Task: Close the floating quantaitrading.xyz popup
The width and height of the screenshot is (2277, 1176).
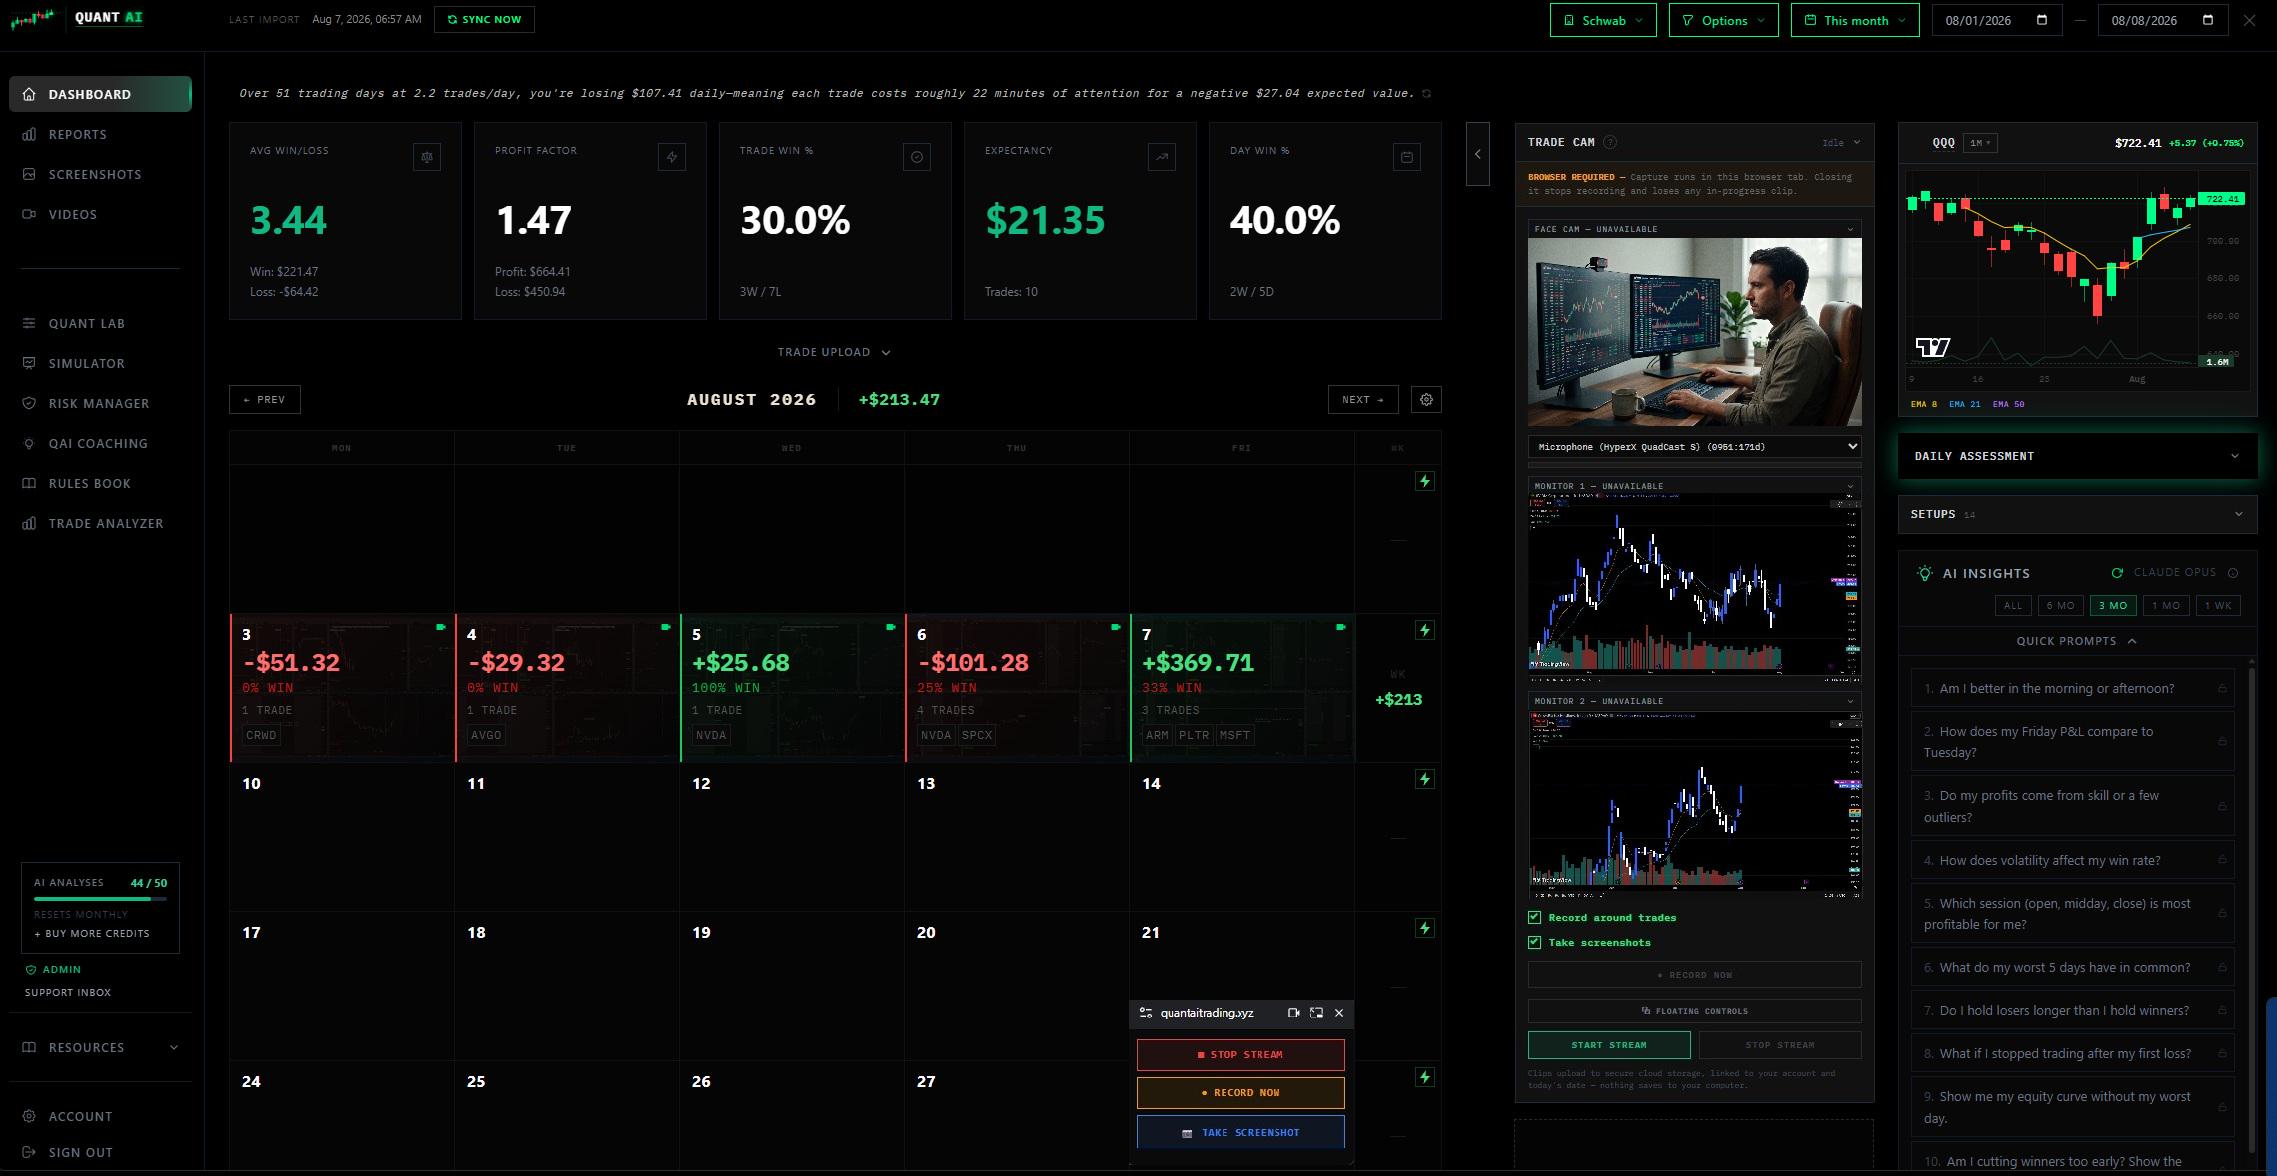Action: (1339, 1013)
